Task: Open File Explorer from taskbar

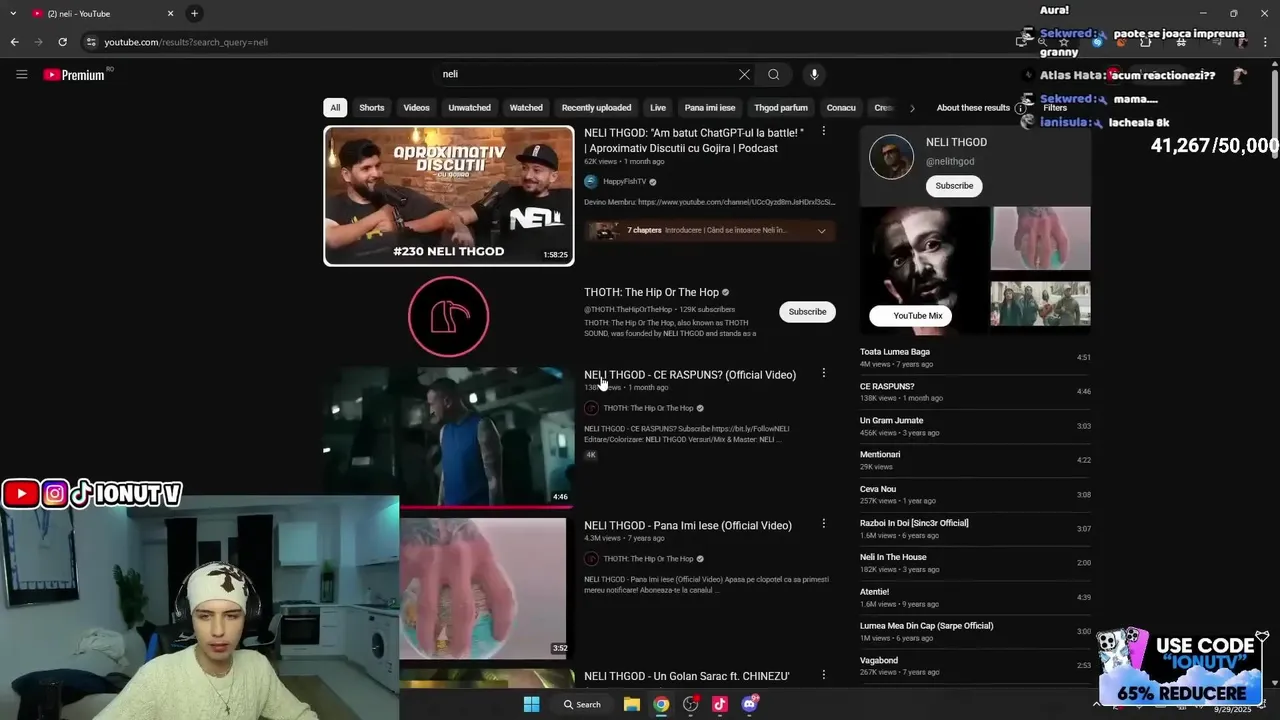Action: (x=631, y=704)
